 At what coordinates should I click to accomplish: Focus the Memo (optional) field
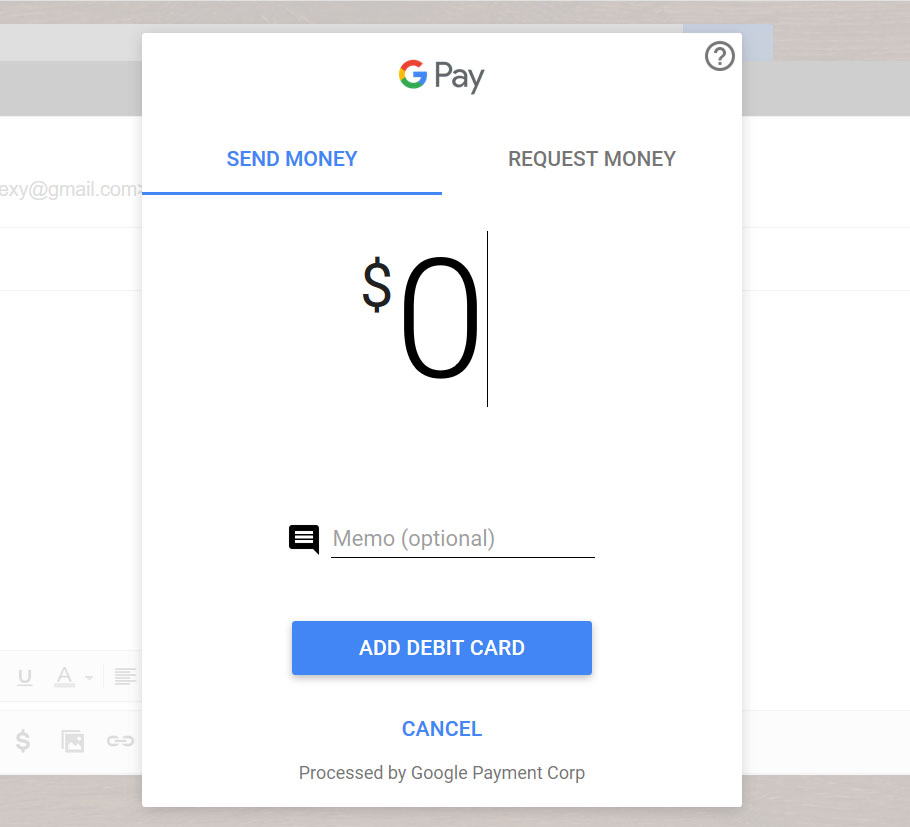click(x=463, y=539)
